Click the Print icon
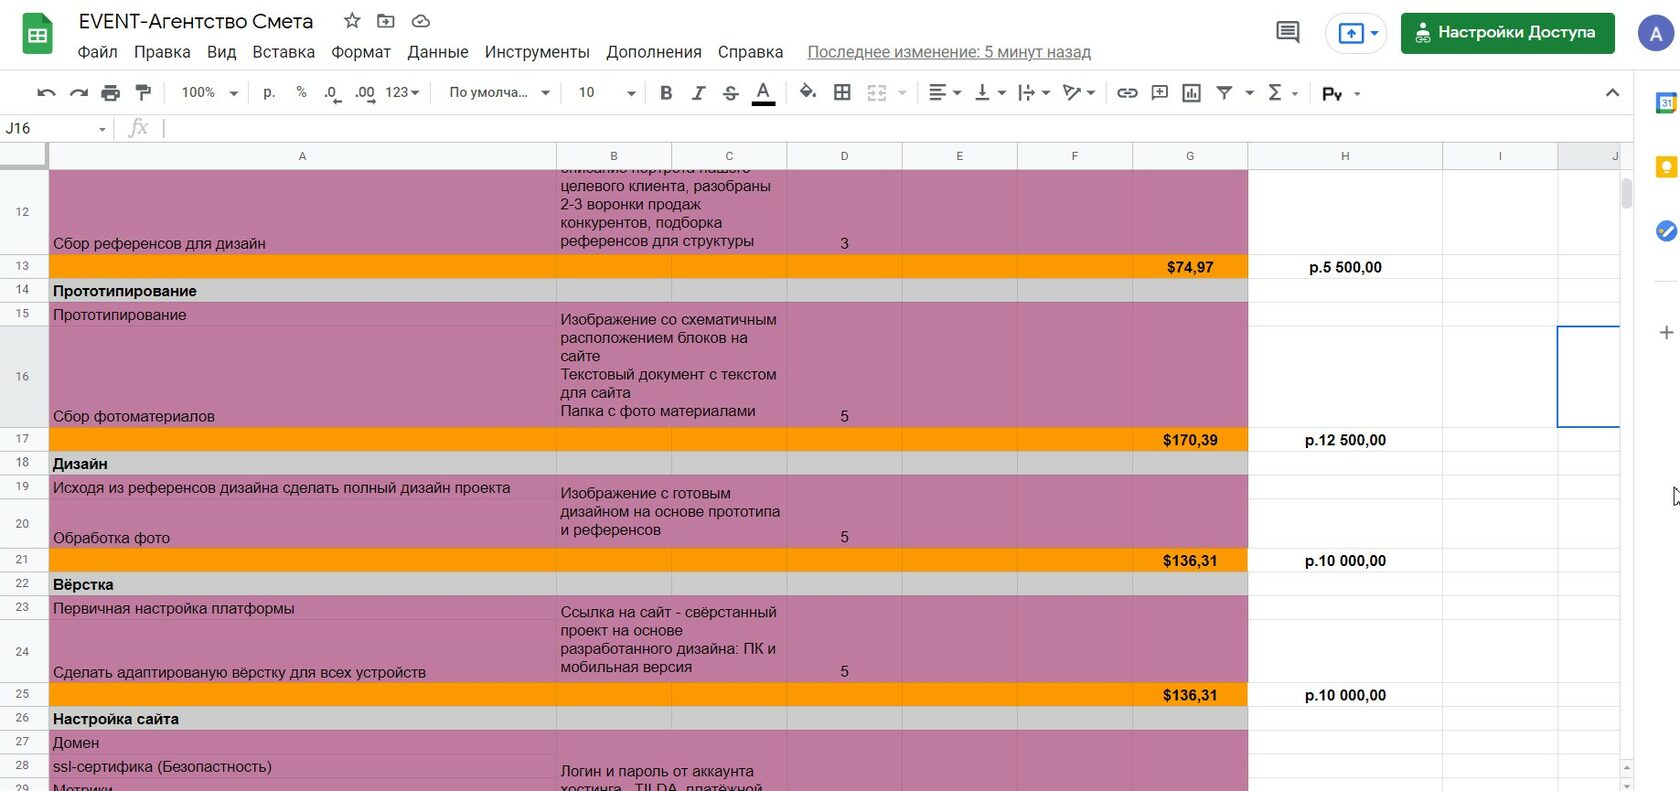This screenshot has height=791, width=1680. tap(110, 93)
